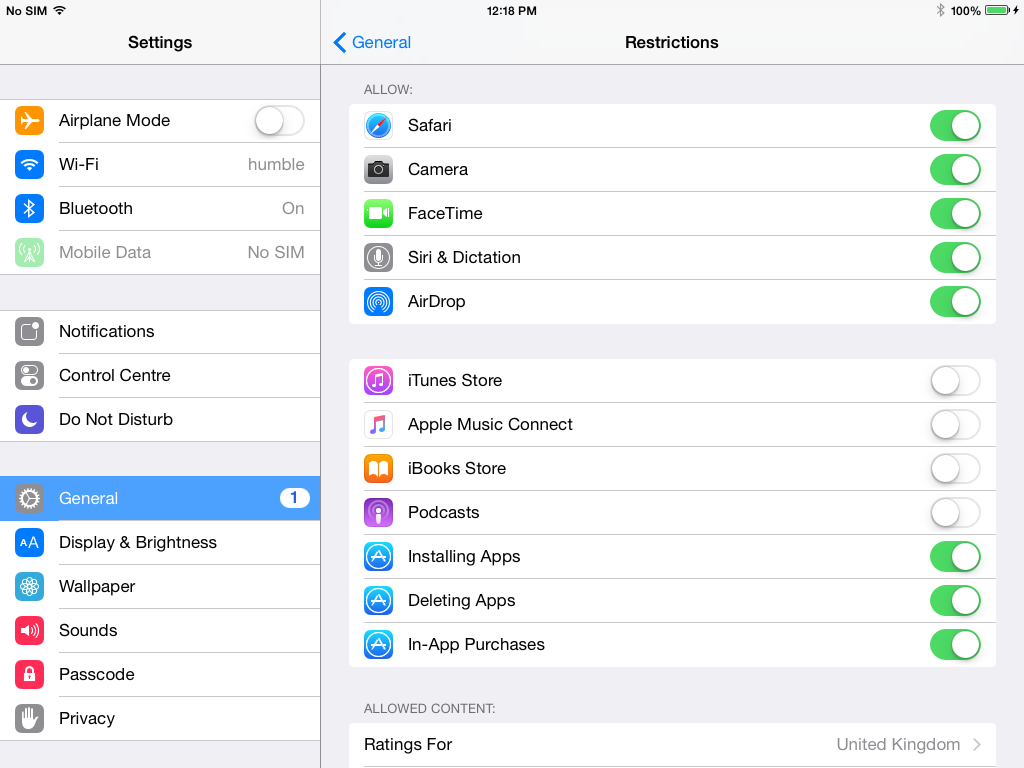The image size is (1024, 768).
Task: Turn on the iBooks Store switch
Action: coord(955,469)
